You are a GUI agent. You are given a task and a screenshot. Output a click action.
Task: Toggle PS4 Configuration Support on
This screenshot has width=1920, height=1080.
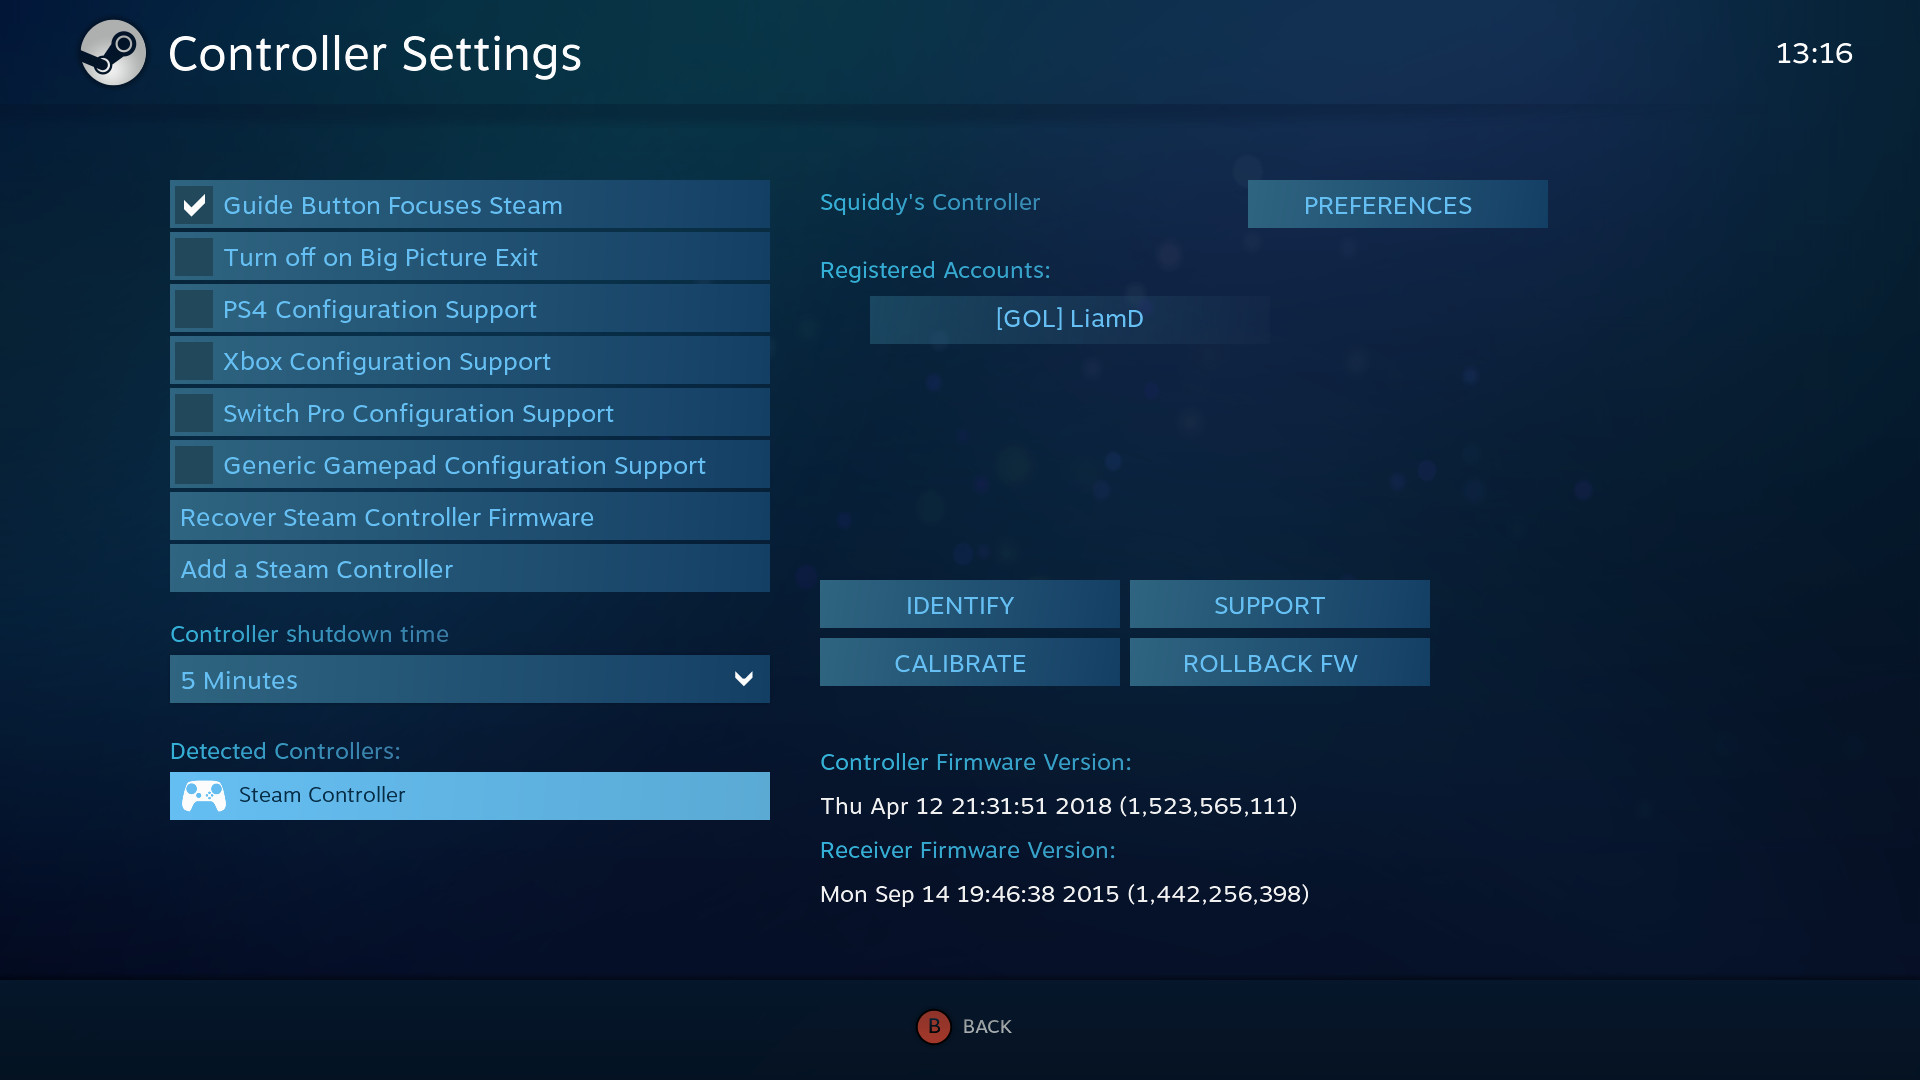[196, 309]
